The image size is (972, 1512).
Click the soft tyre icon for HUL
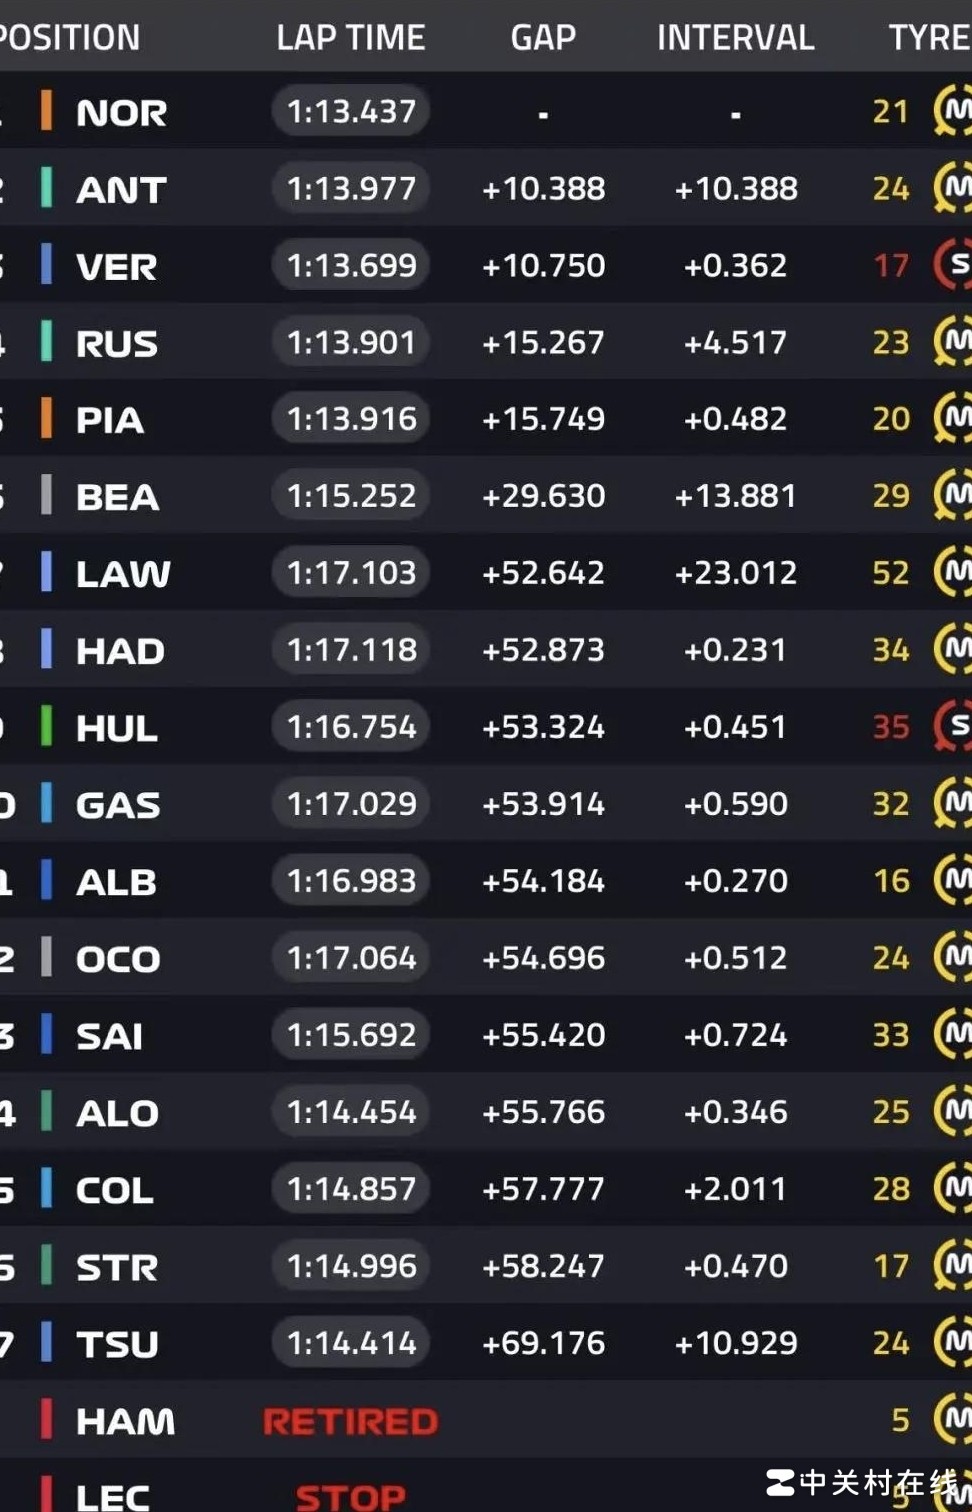click(x=954, y=726)
